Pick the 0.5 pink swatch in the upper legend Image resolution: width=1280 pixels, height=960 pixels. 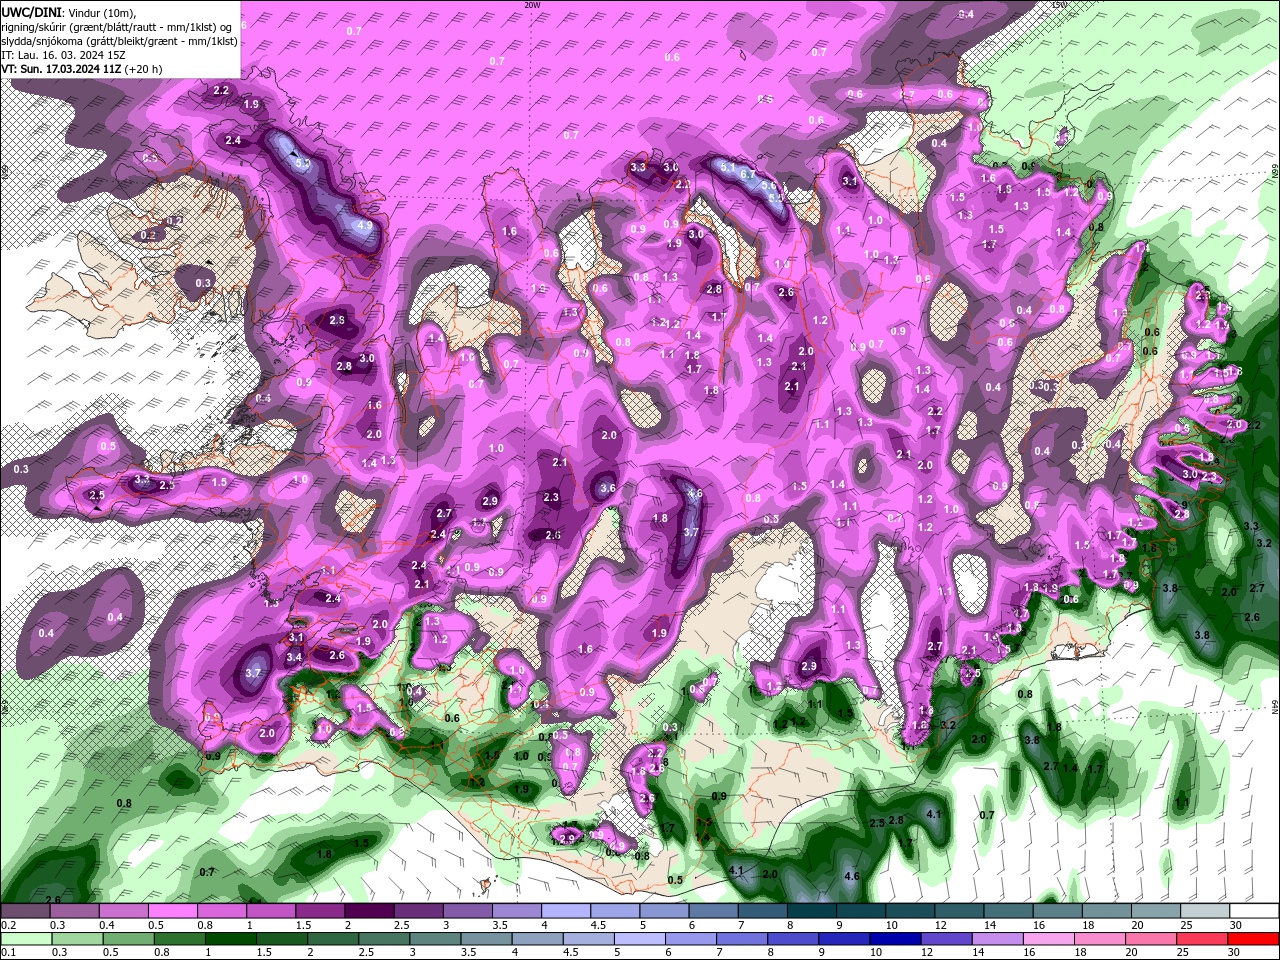click(x=172, y=911)
